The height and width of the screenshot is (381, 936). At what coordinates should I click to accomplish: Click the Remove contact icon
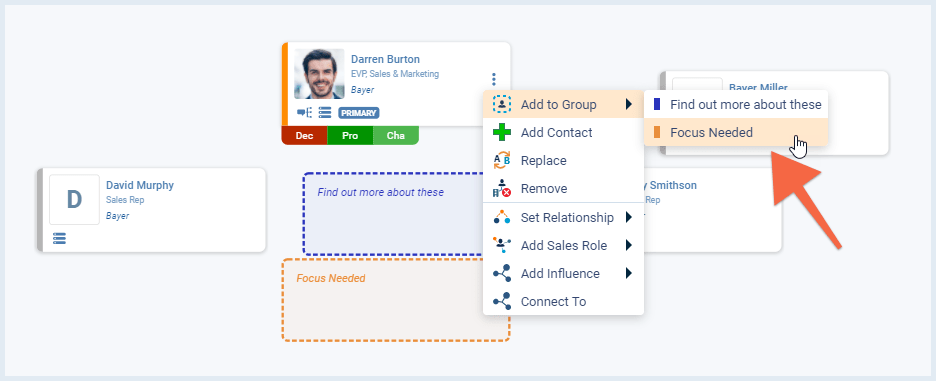pyautogui.click(x=502, y=189)
